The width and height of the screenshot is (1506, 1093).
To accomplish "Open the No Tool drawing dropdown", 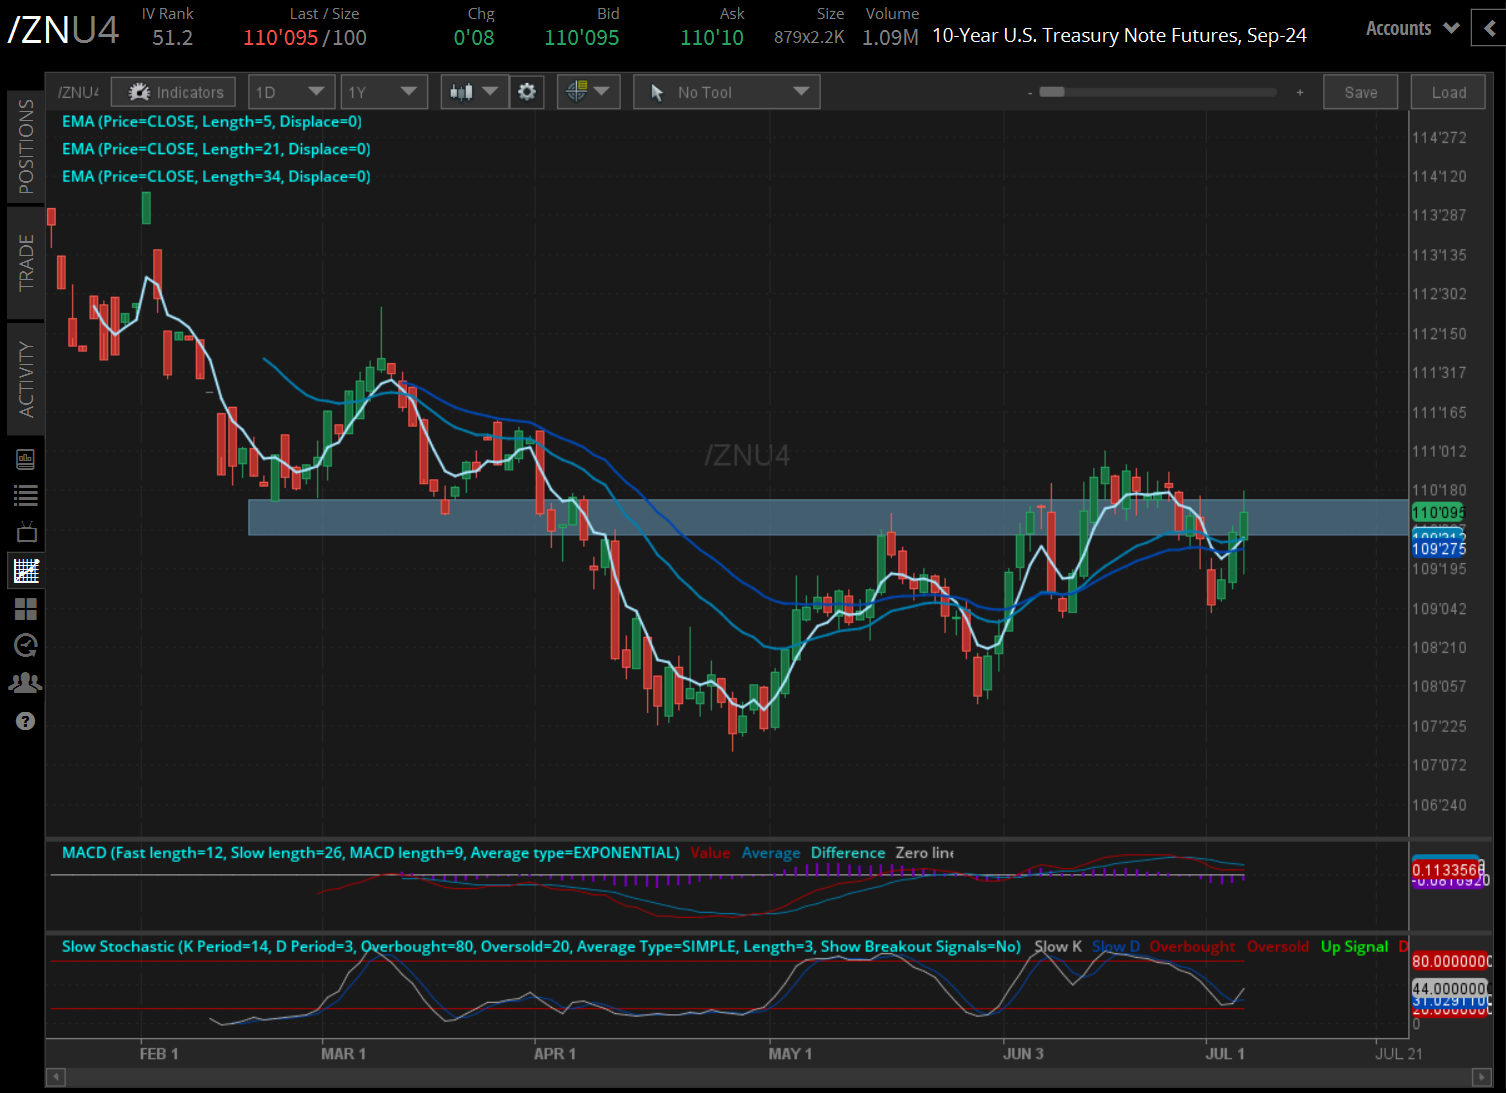I will pyautogui.click(x=727, y=92).
